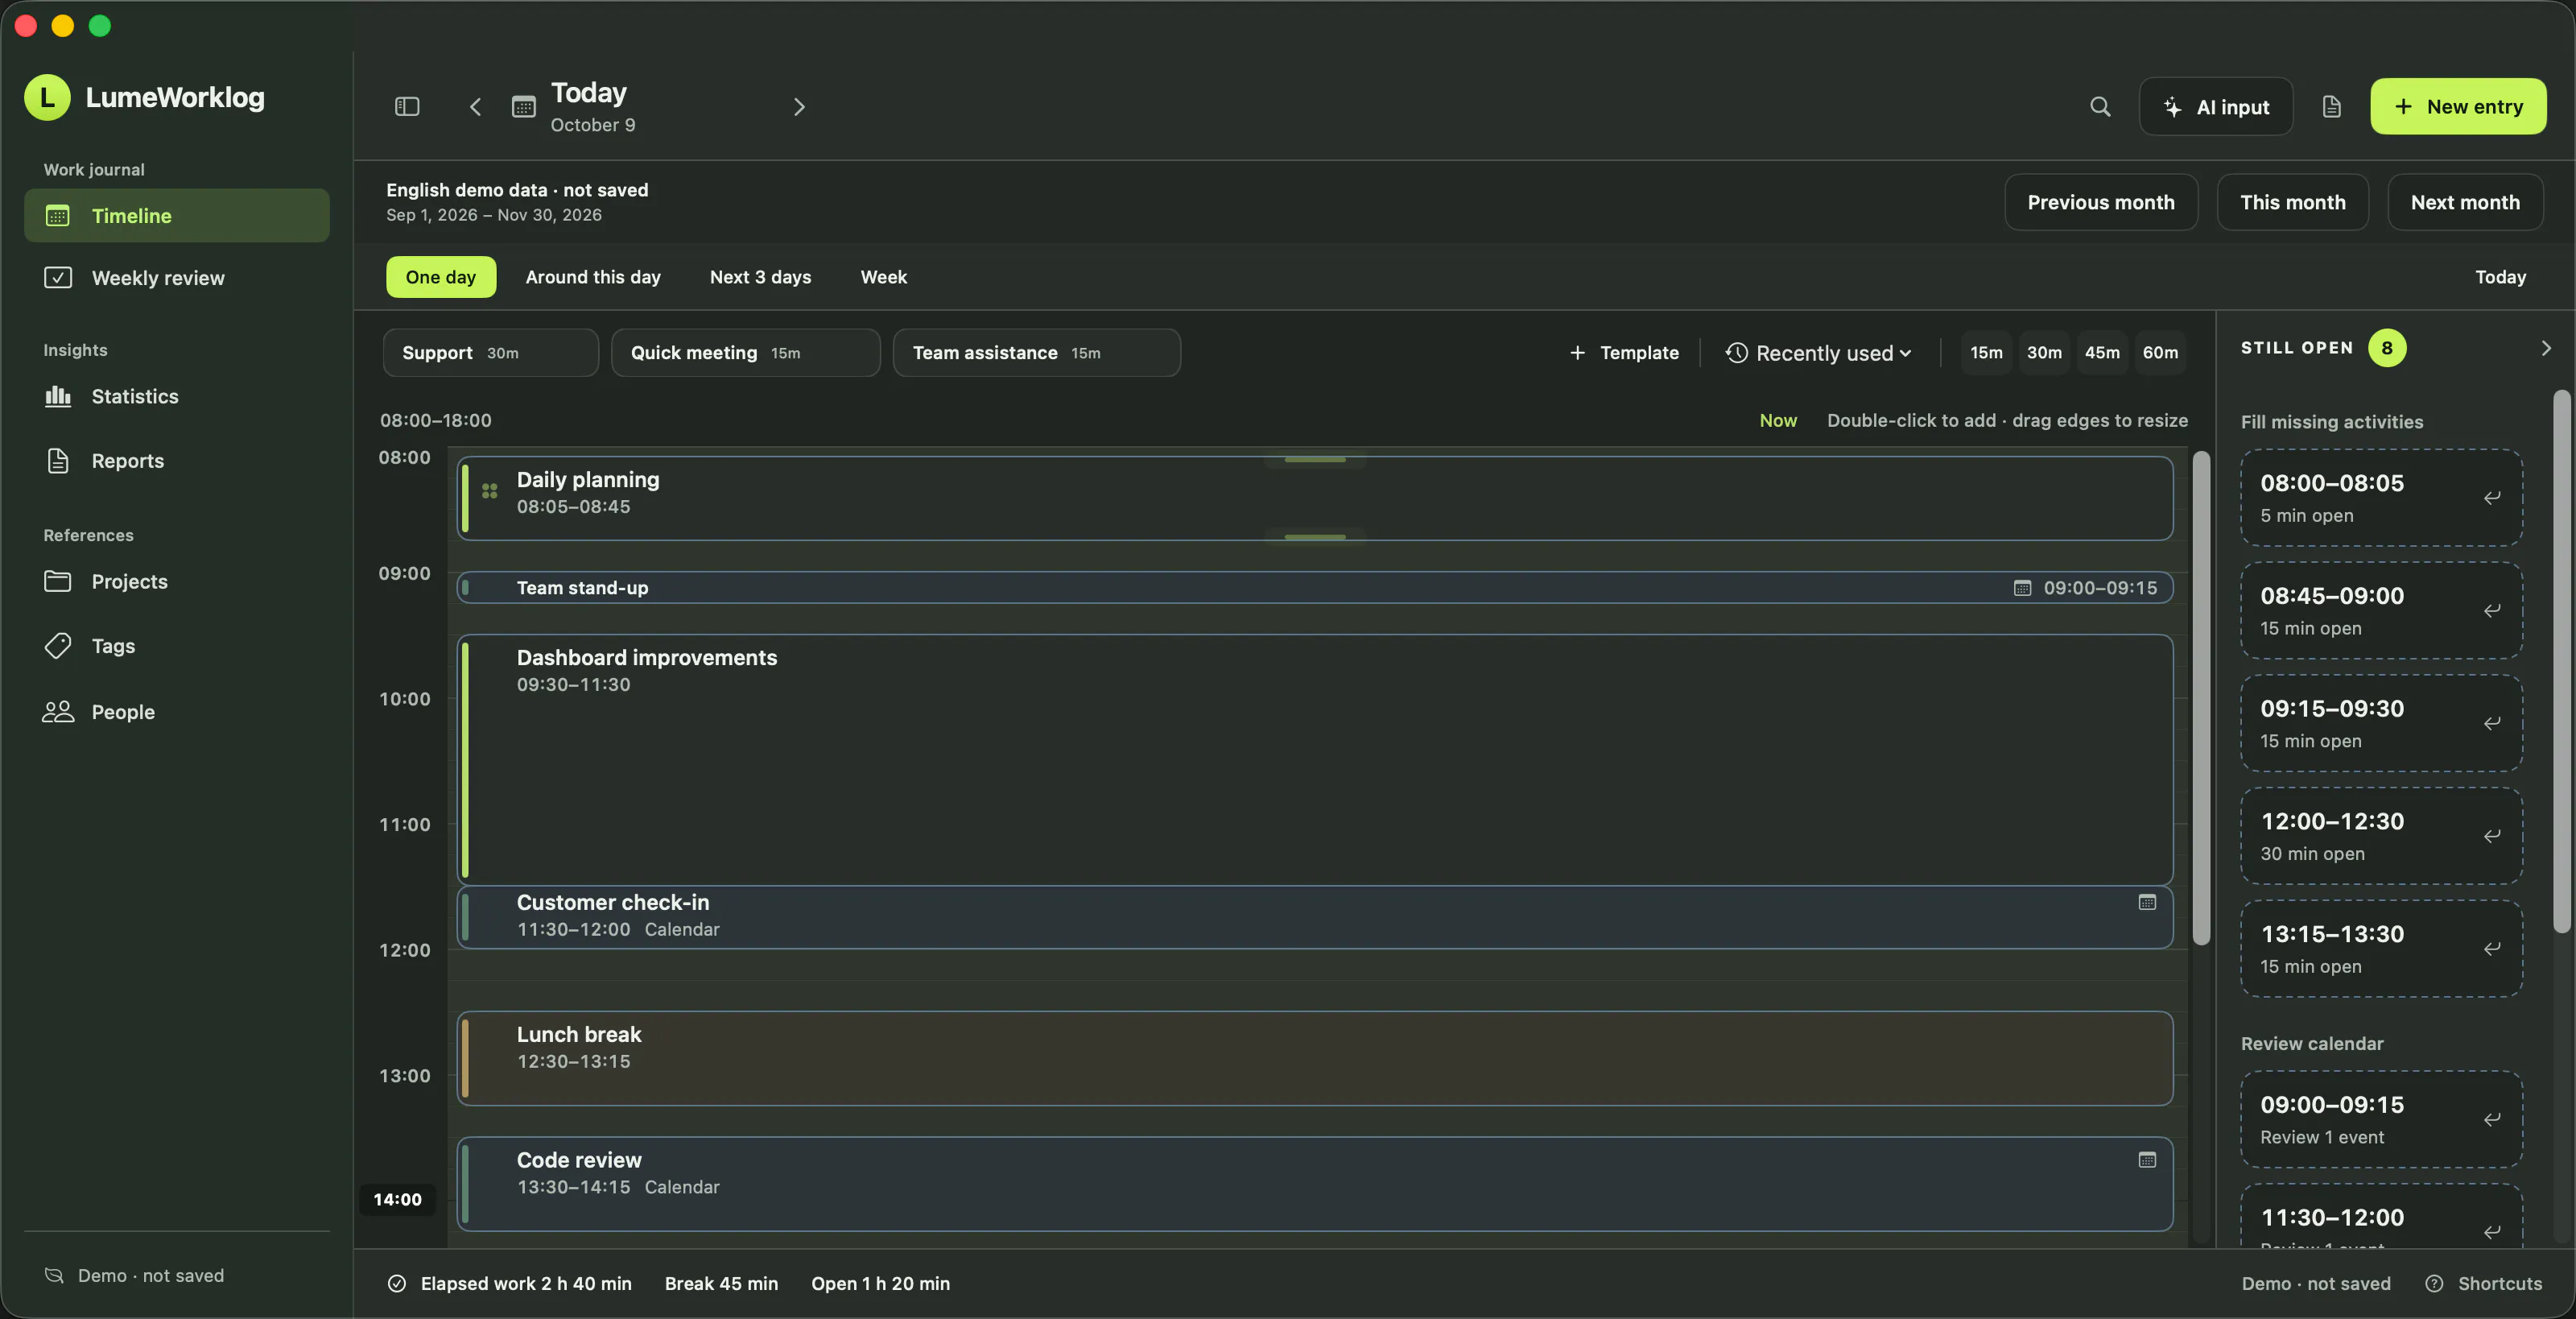
Task: Open AI input
Action: pyautogui.click(x=2216, y=106)
